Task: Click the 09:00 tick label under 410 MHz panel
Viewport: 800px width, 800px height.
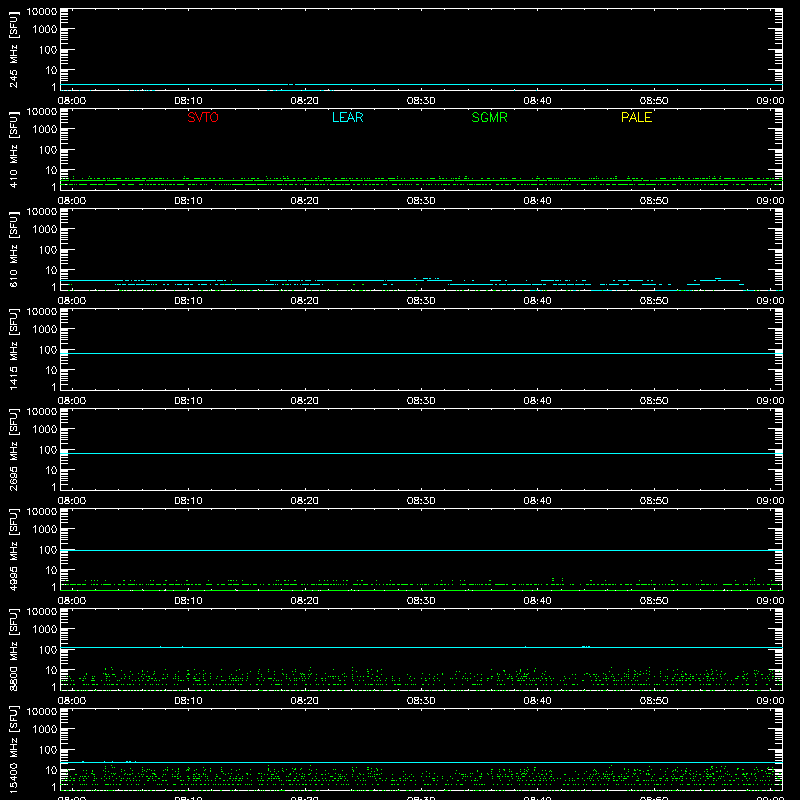Action: point(770,201)
